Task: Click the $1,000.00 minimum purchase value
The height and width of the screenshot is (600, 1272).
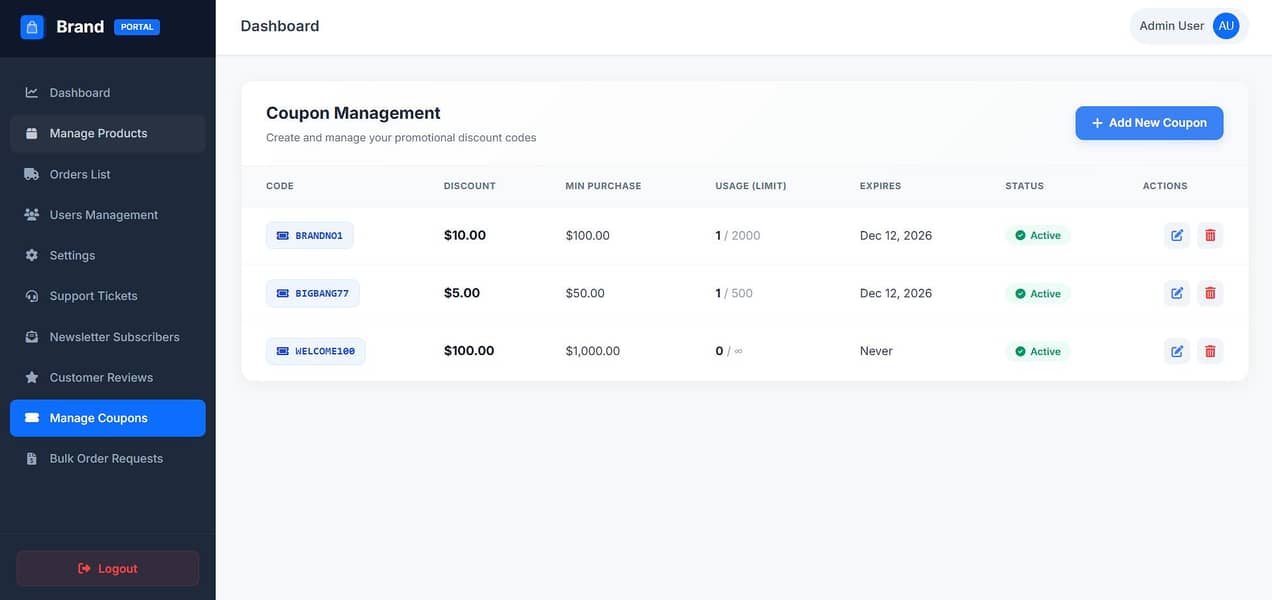Action: point(593,351)
